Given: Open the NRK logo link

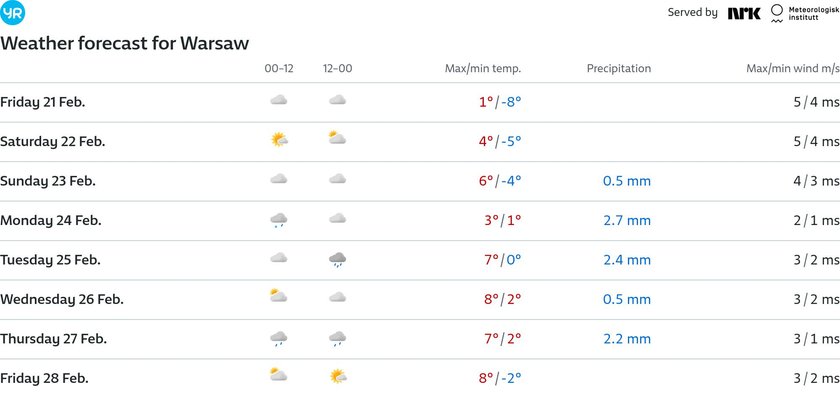Looking at the screenshot, I should point(744,13).
